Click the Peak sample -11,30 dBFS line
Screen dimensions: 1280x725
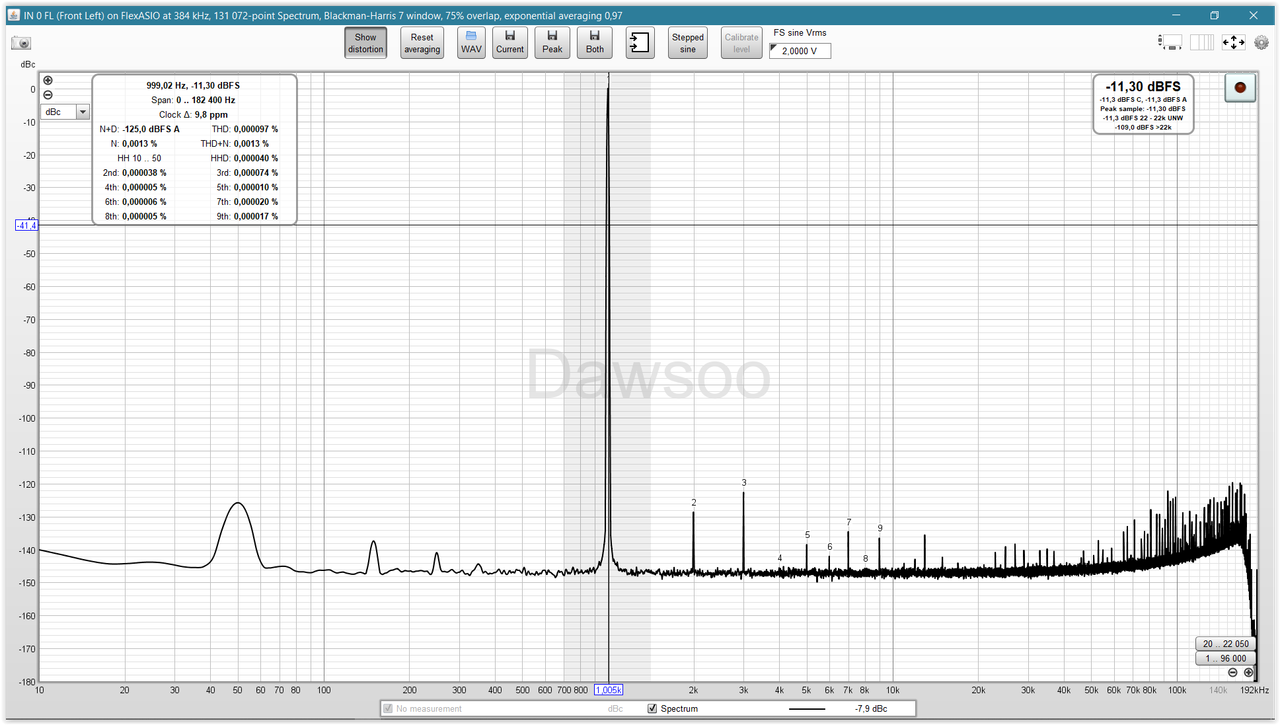[x=1143, y=109]
